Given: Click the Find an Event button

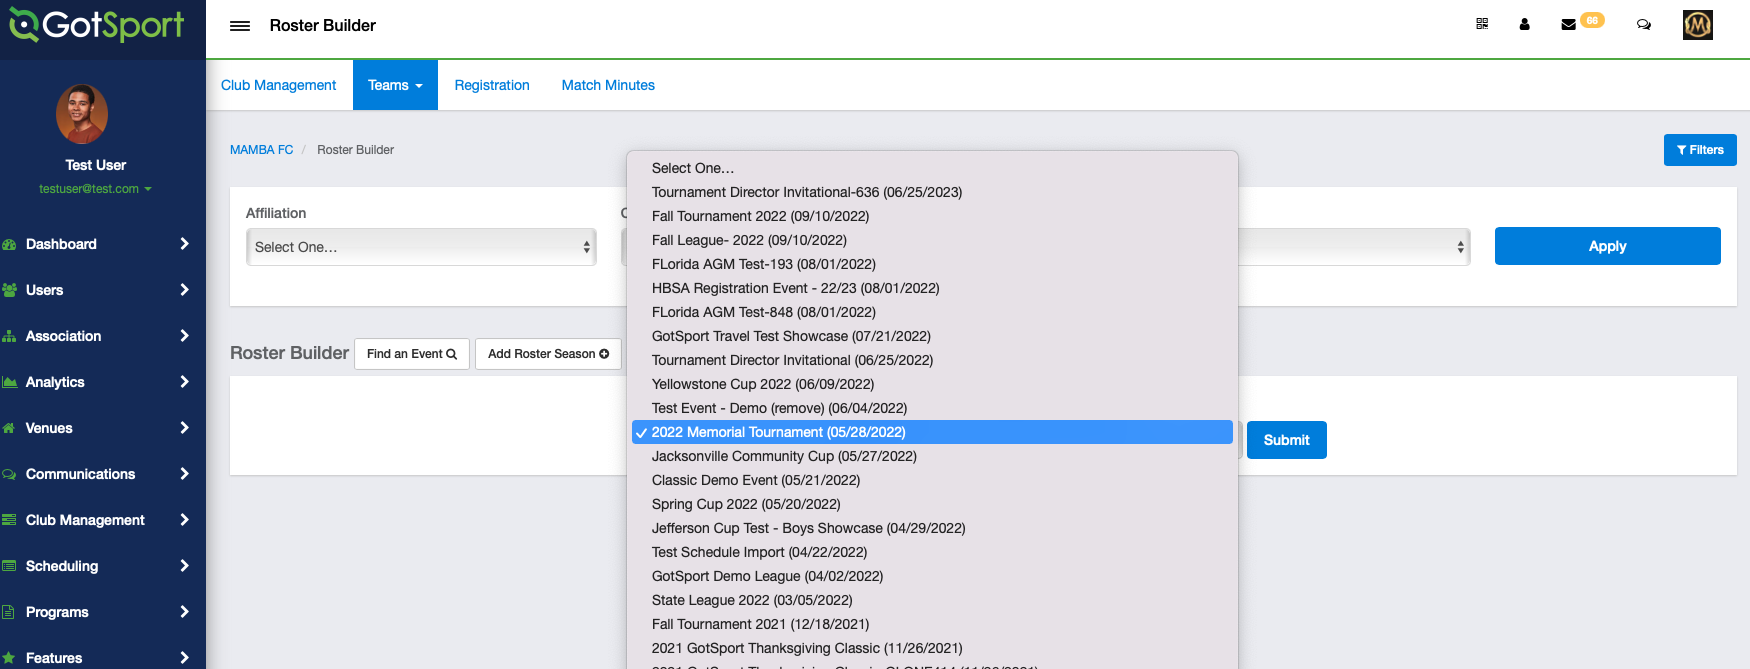Looking at the screenshot, I should (412, 354).
